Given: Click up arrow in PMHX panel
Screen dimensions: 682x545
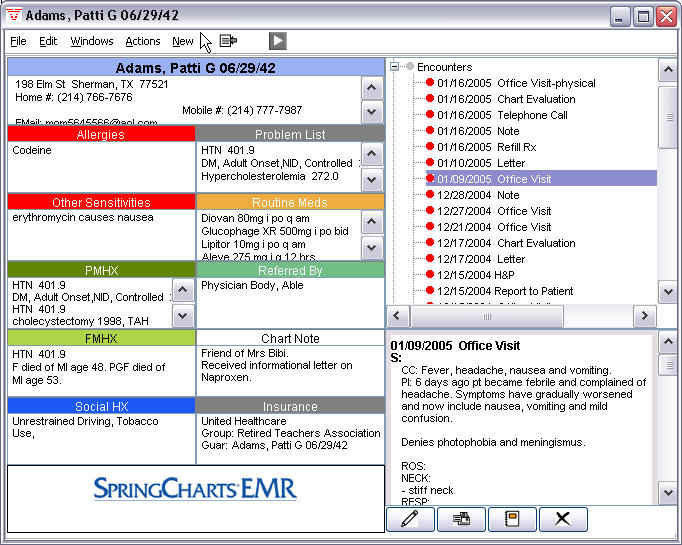Looking at the screenshot, I should pyautogui.click(x=183, y=289).
